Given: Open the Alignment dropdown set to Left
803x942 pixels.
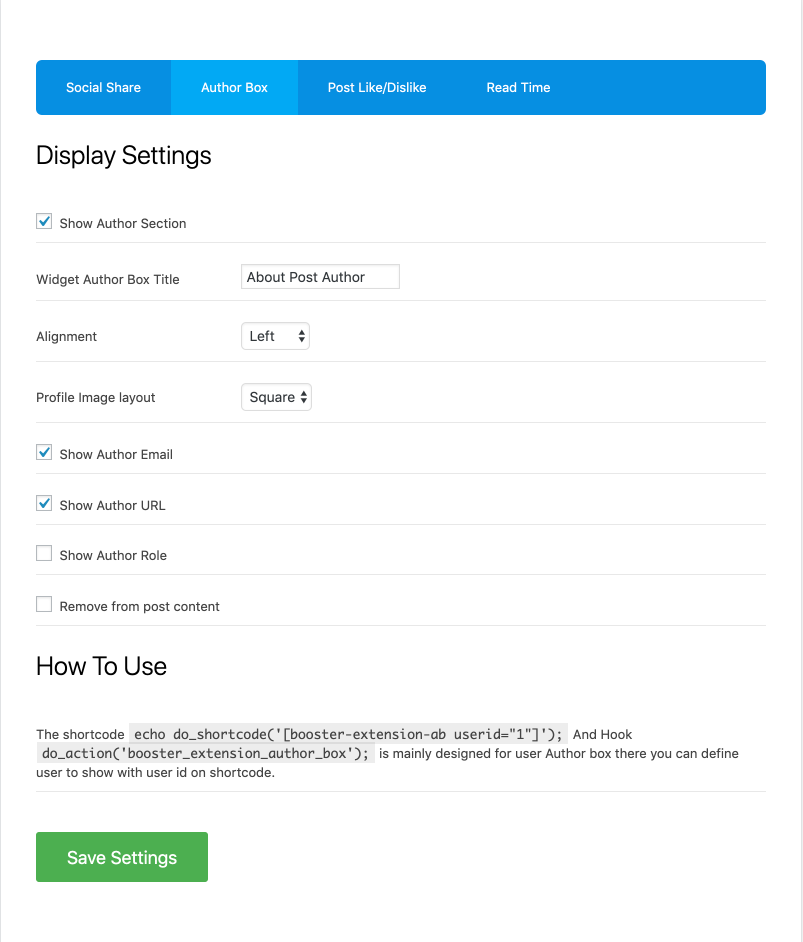Looking at the screenshot, I should [275, 336].
